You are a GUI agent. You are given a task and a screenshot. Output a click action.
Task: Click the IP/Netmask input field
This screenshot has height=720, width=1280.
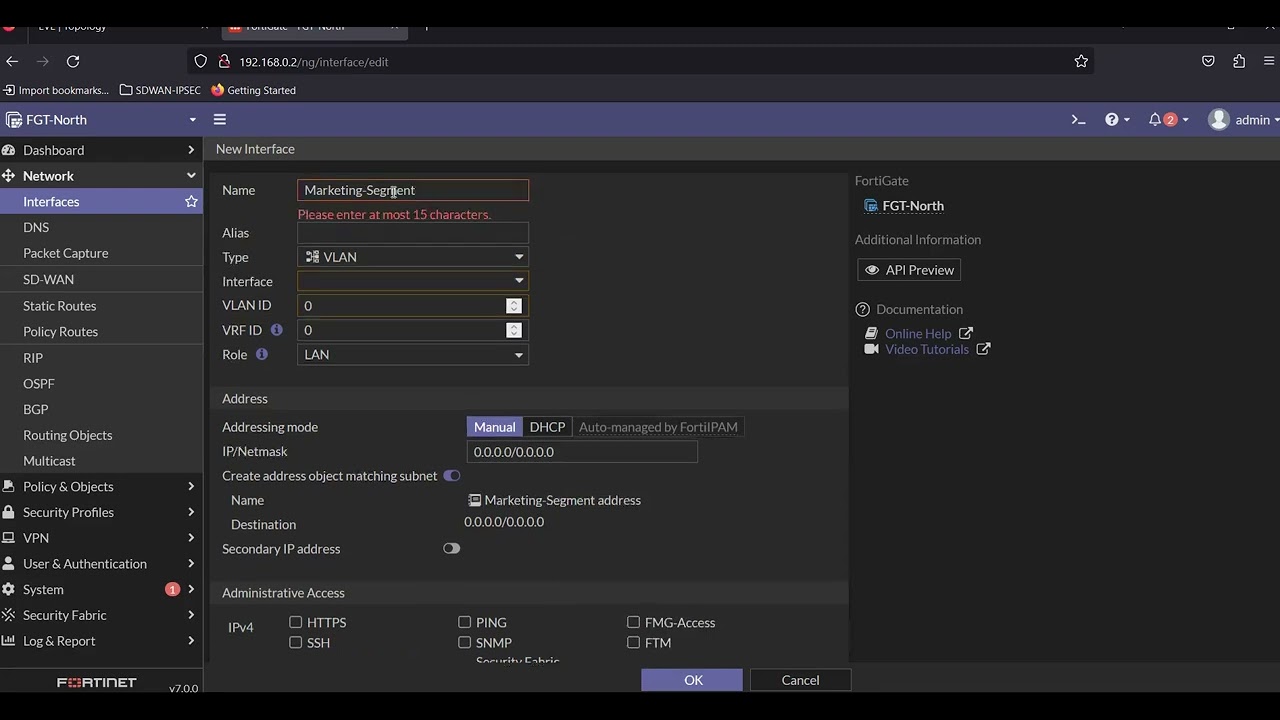[582, 452]
